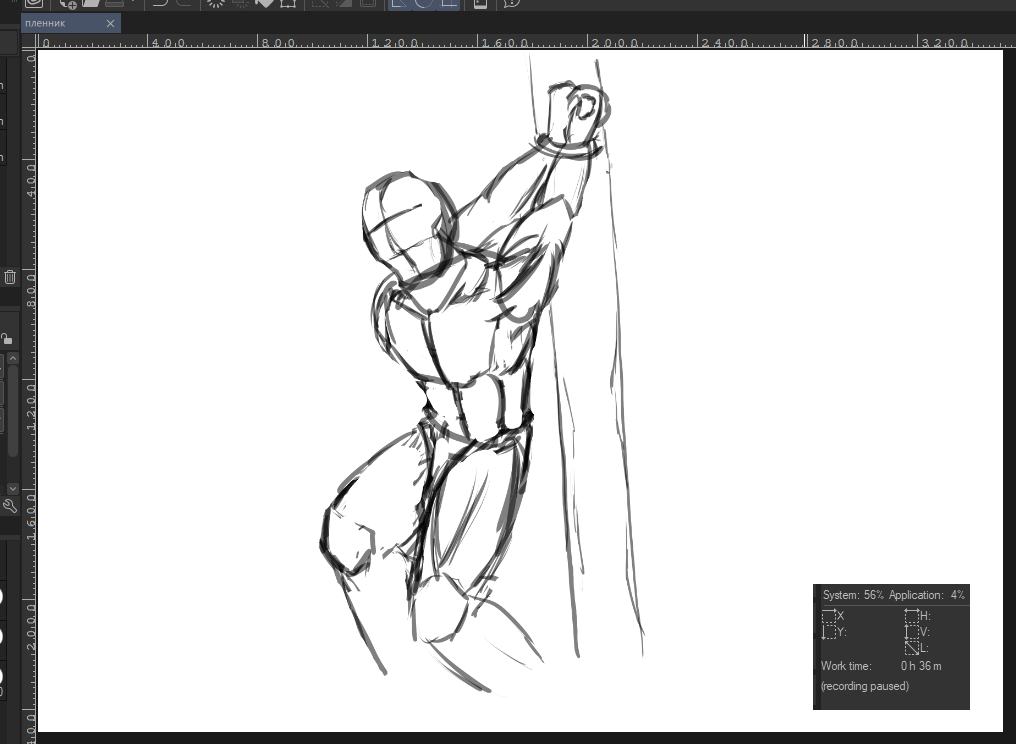Click the Undo arrow in command bar
1016x744 pixels.
pos(159,3)
